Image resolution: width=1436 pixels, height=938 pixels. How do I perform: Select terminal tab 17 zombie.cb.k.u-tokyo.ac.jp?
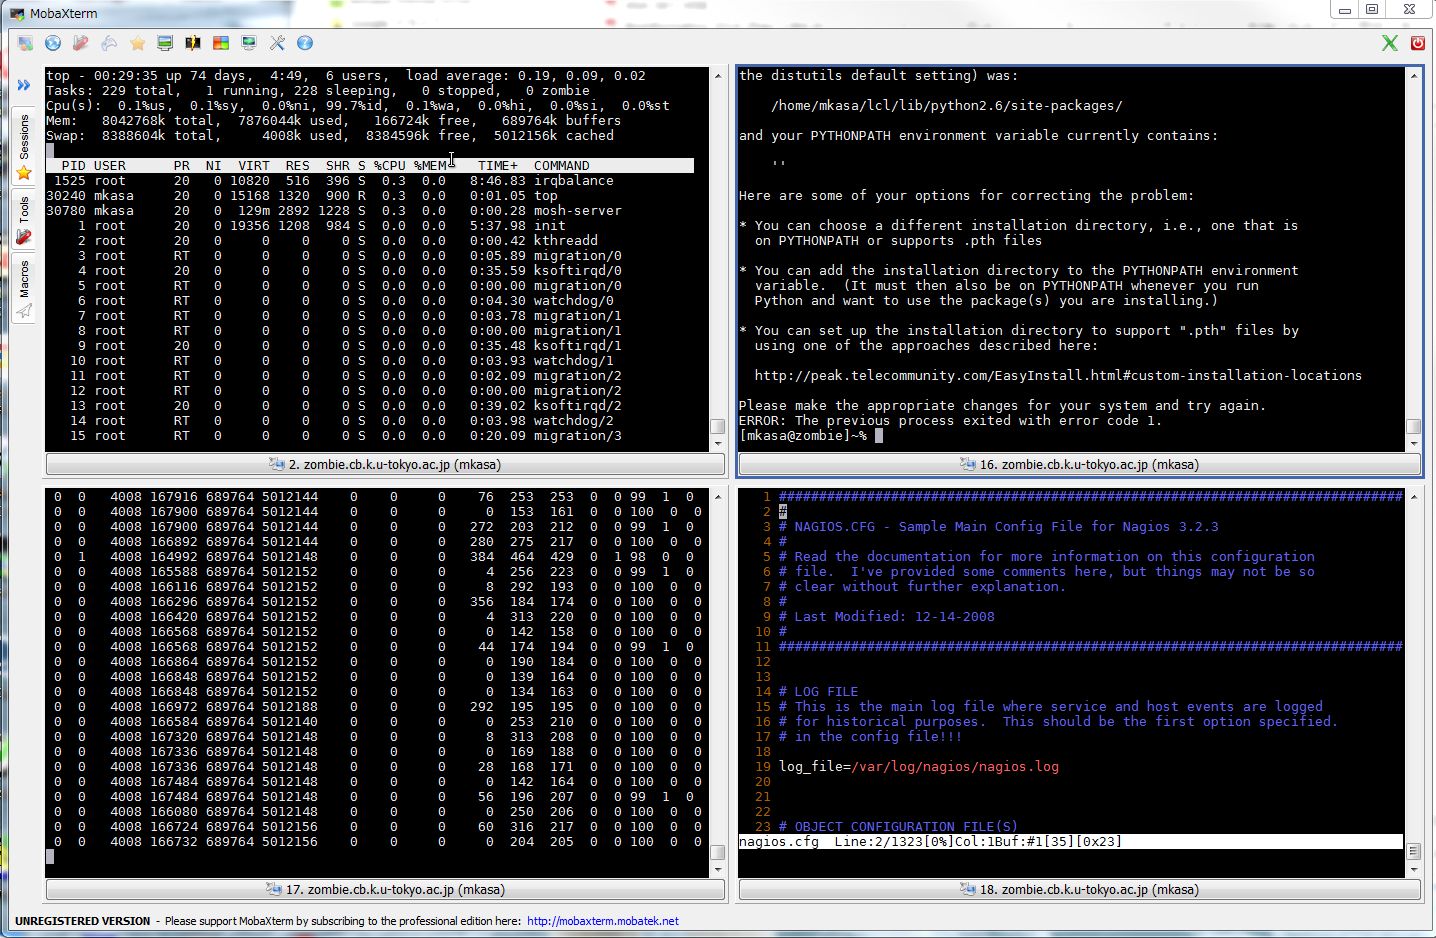point(383,889)
